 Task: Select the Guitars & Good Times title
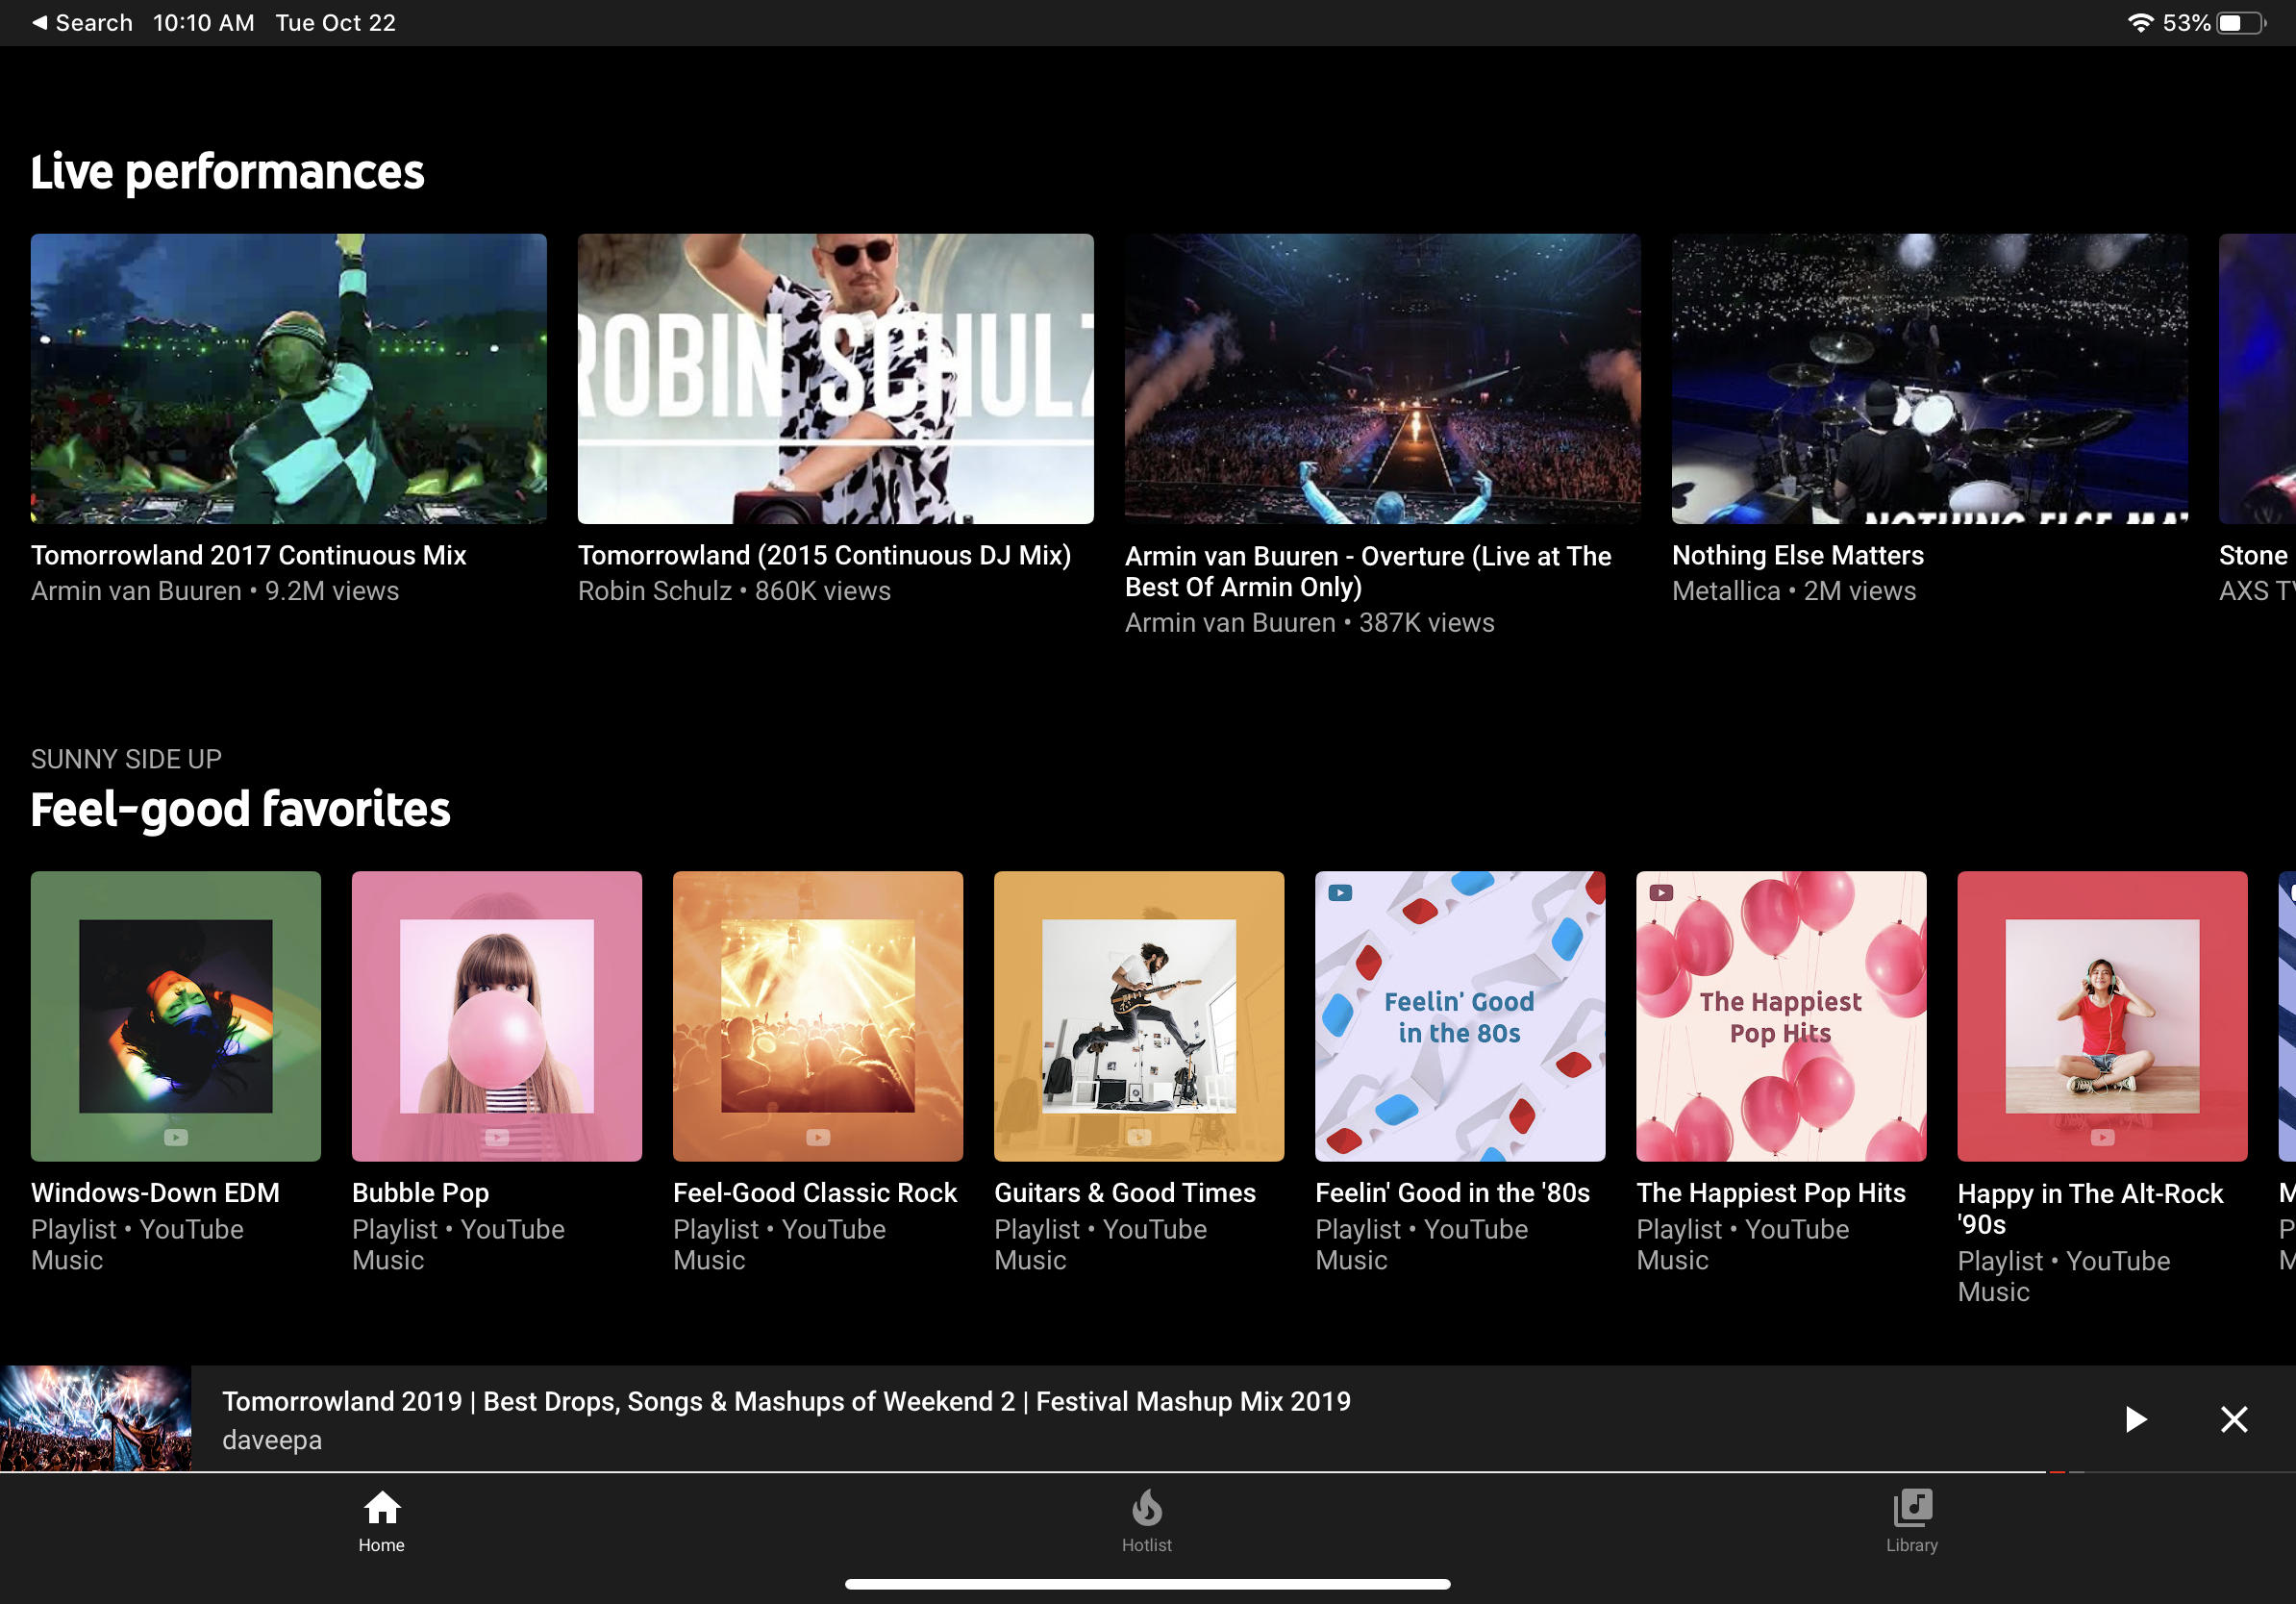(x=1125, y=1193)
